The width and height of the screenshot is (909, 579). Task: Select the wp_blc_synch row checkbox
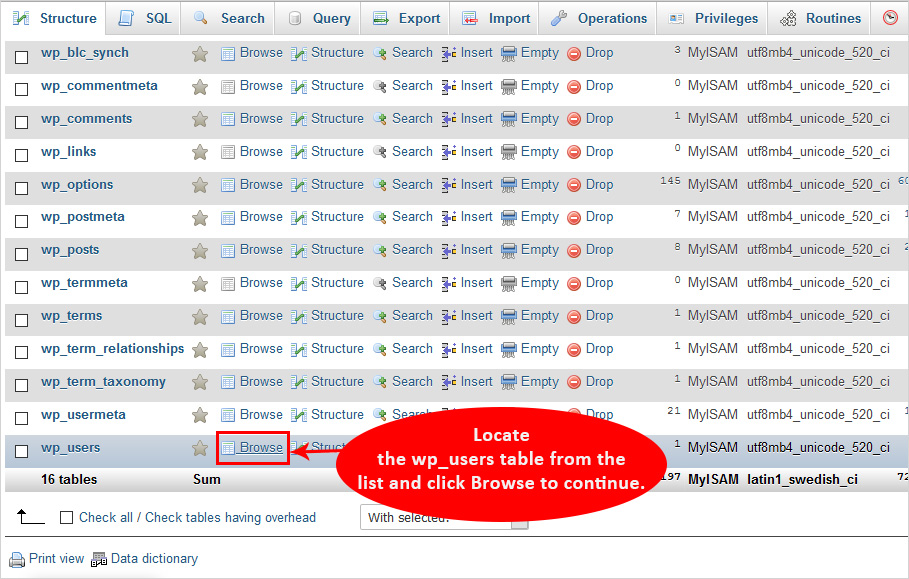click(x=22, y=57)
